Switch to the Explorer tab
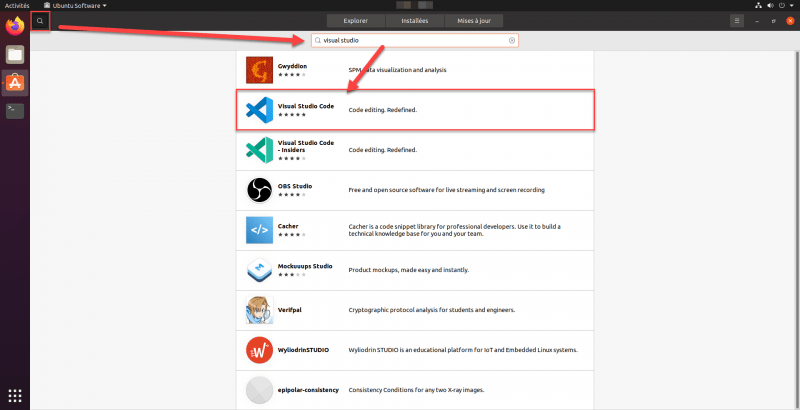Viewport: 800px width, 410px height. pos(356,21)
